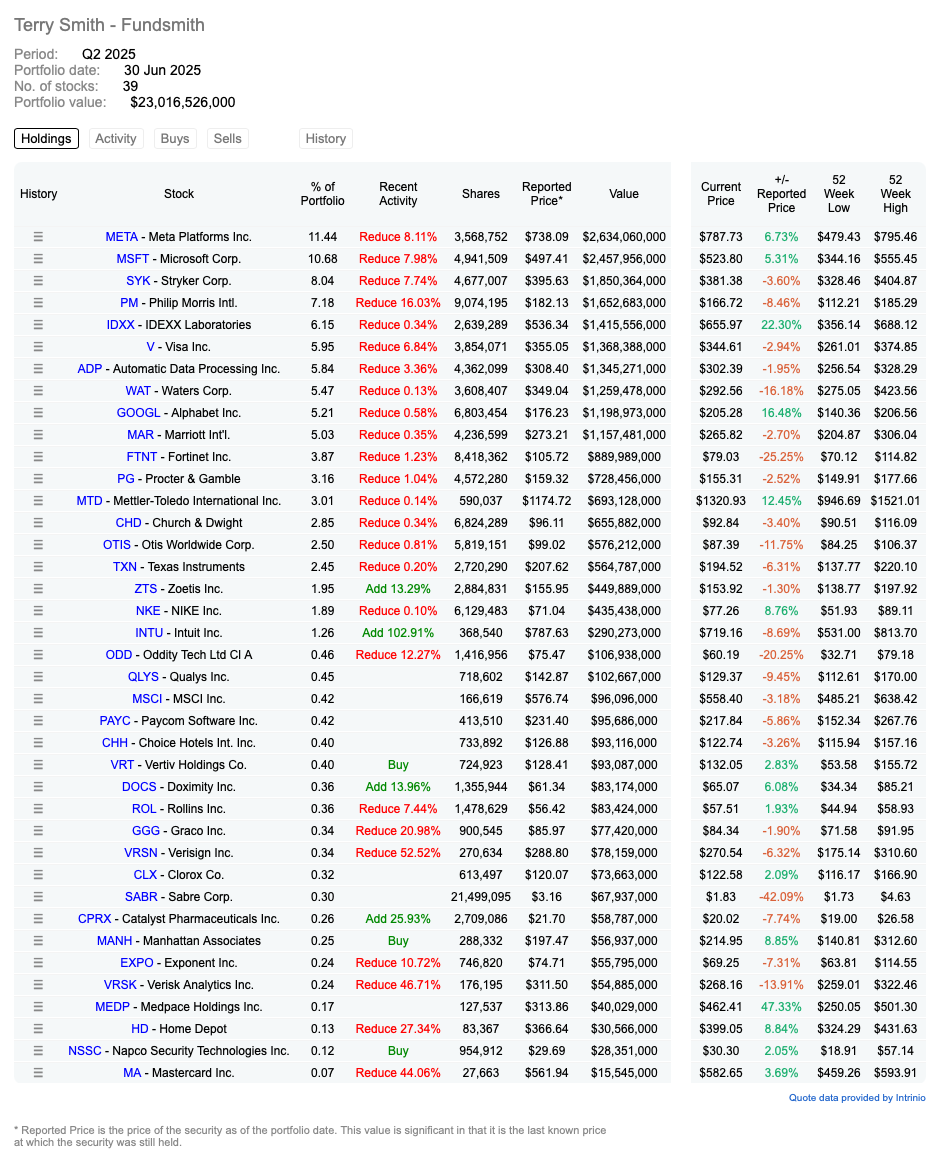
Task: Open history icon for MTD row
Action: click(x=38, y=501)
